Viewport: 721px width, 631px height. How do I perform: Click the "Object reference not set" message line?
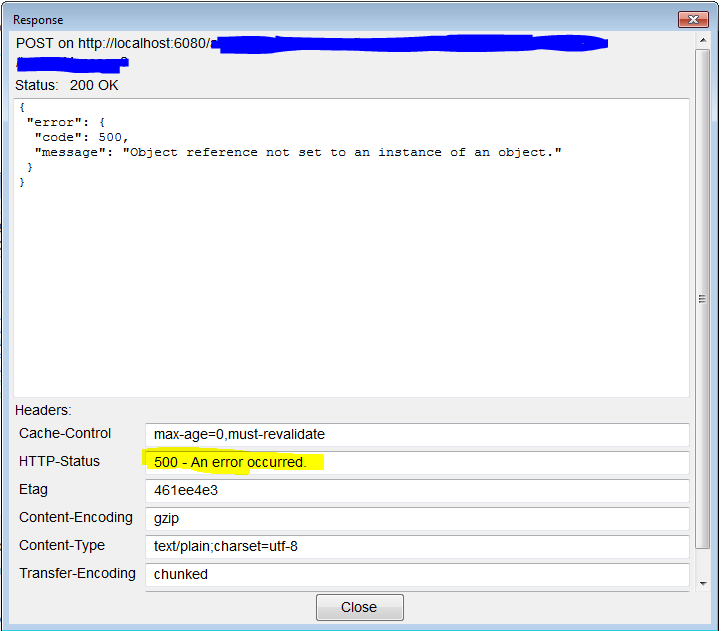298,152
